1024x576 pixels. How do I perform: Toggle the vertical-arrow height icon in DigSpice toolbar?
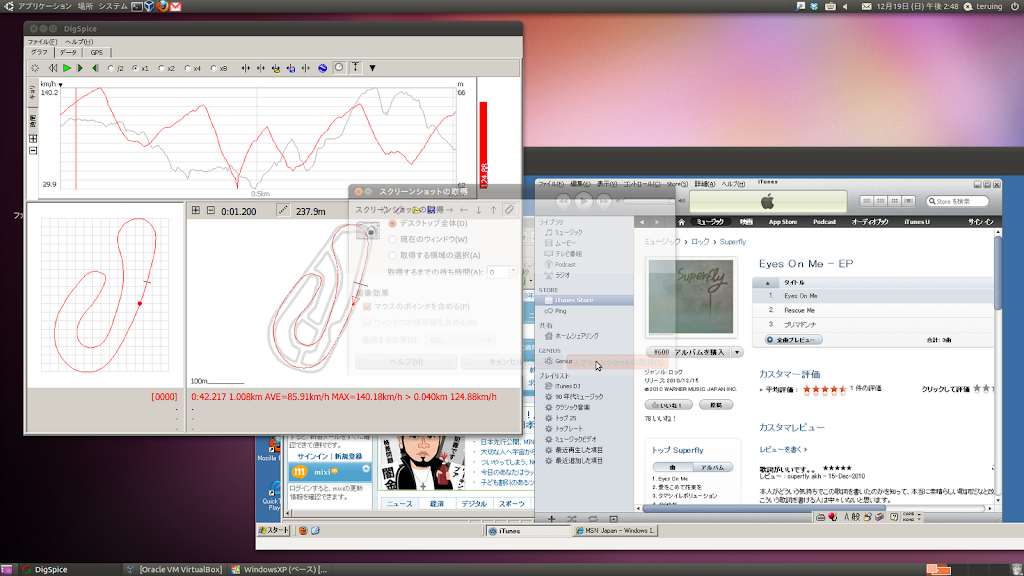[x=355, y=67]
